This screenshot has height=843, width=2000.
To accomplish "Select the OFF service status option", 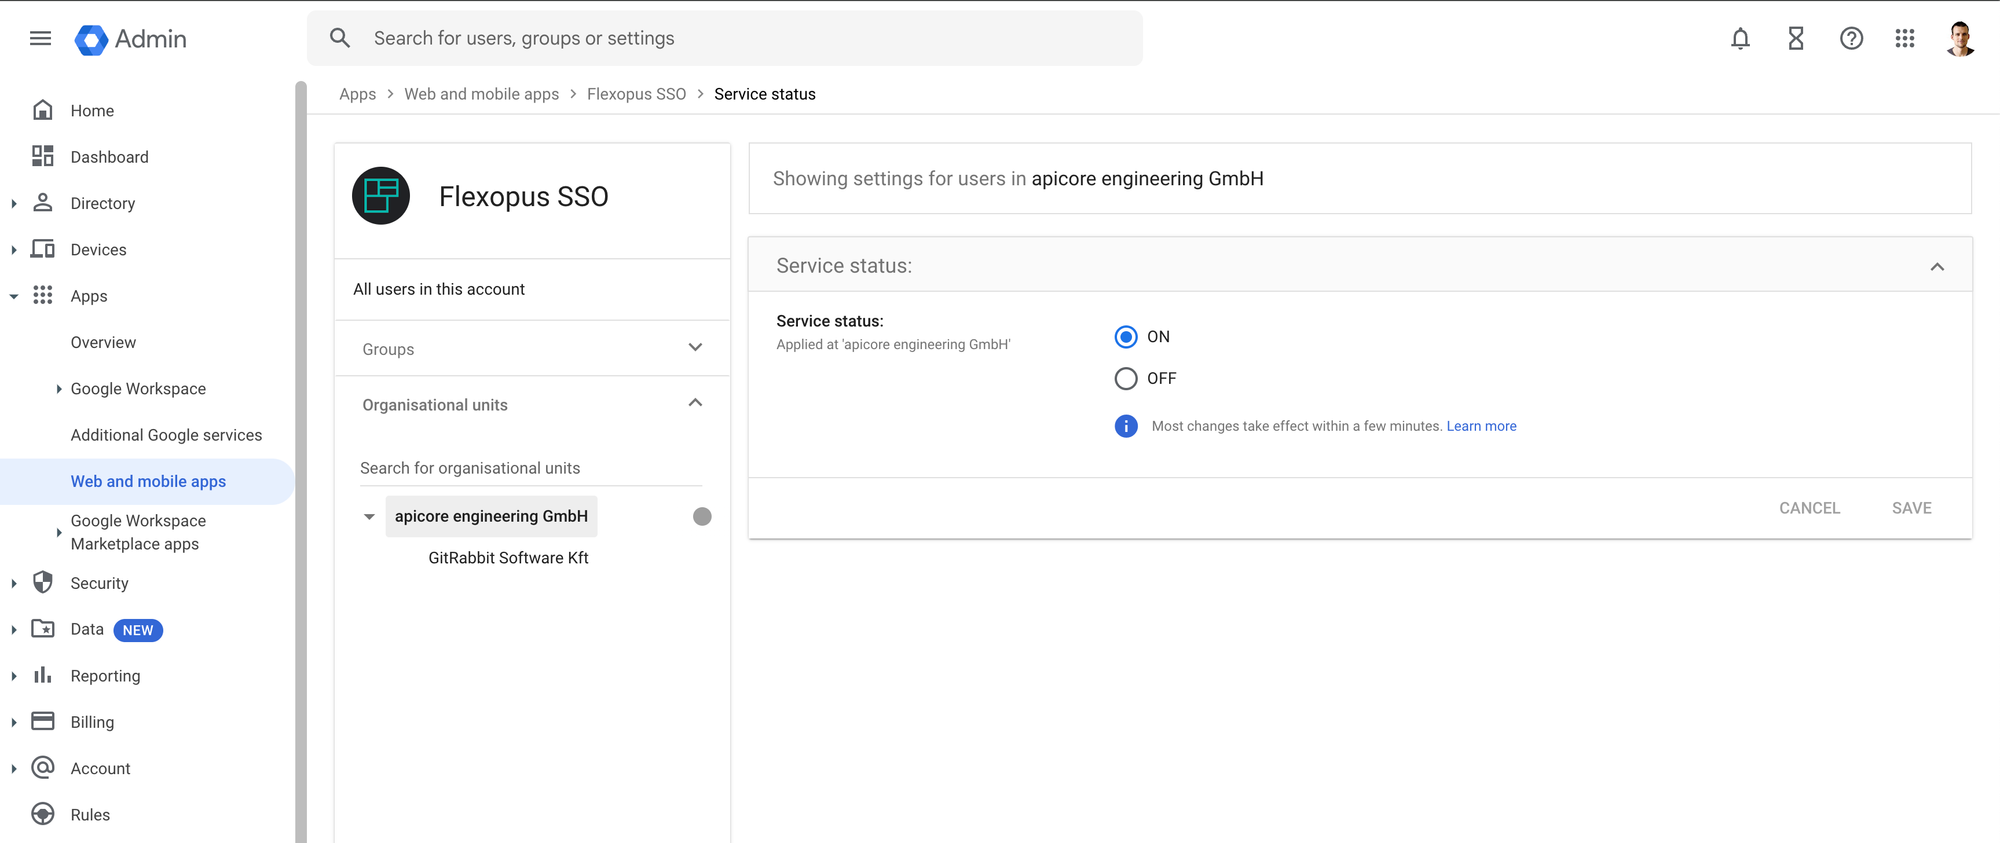I will (x=1126, y=379).
